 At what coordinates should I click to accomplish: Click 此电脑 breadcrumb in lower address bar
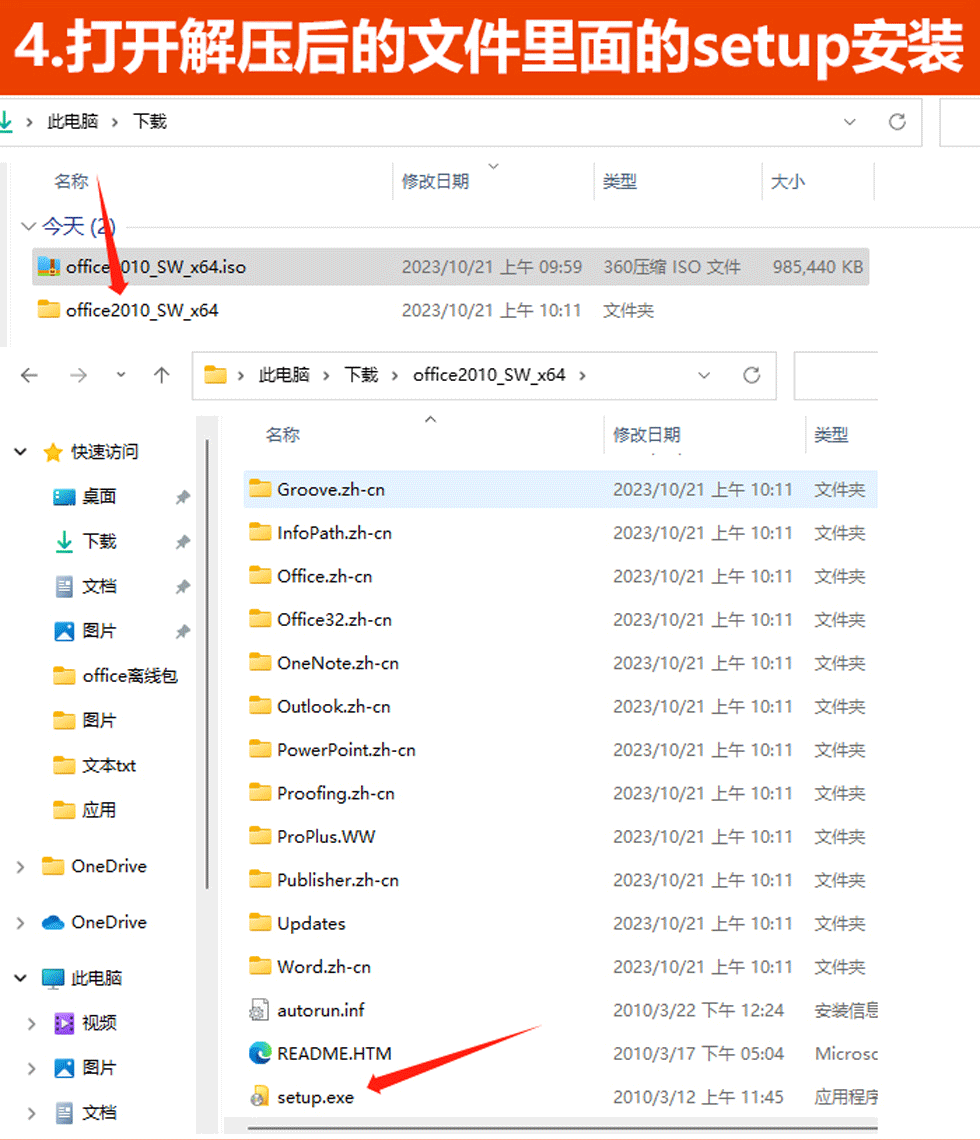(284, 375)
